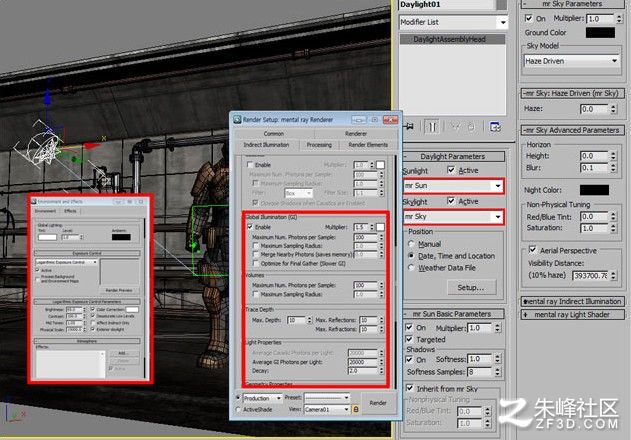Screen dimensions: 631x440
Task: Click Remove Modifier trash icon
Action: pos(471,127)
